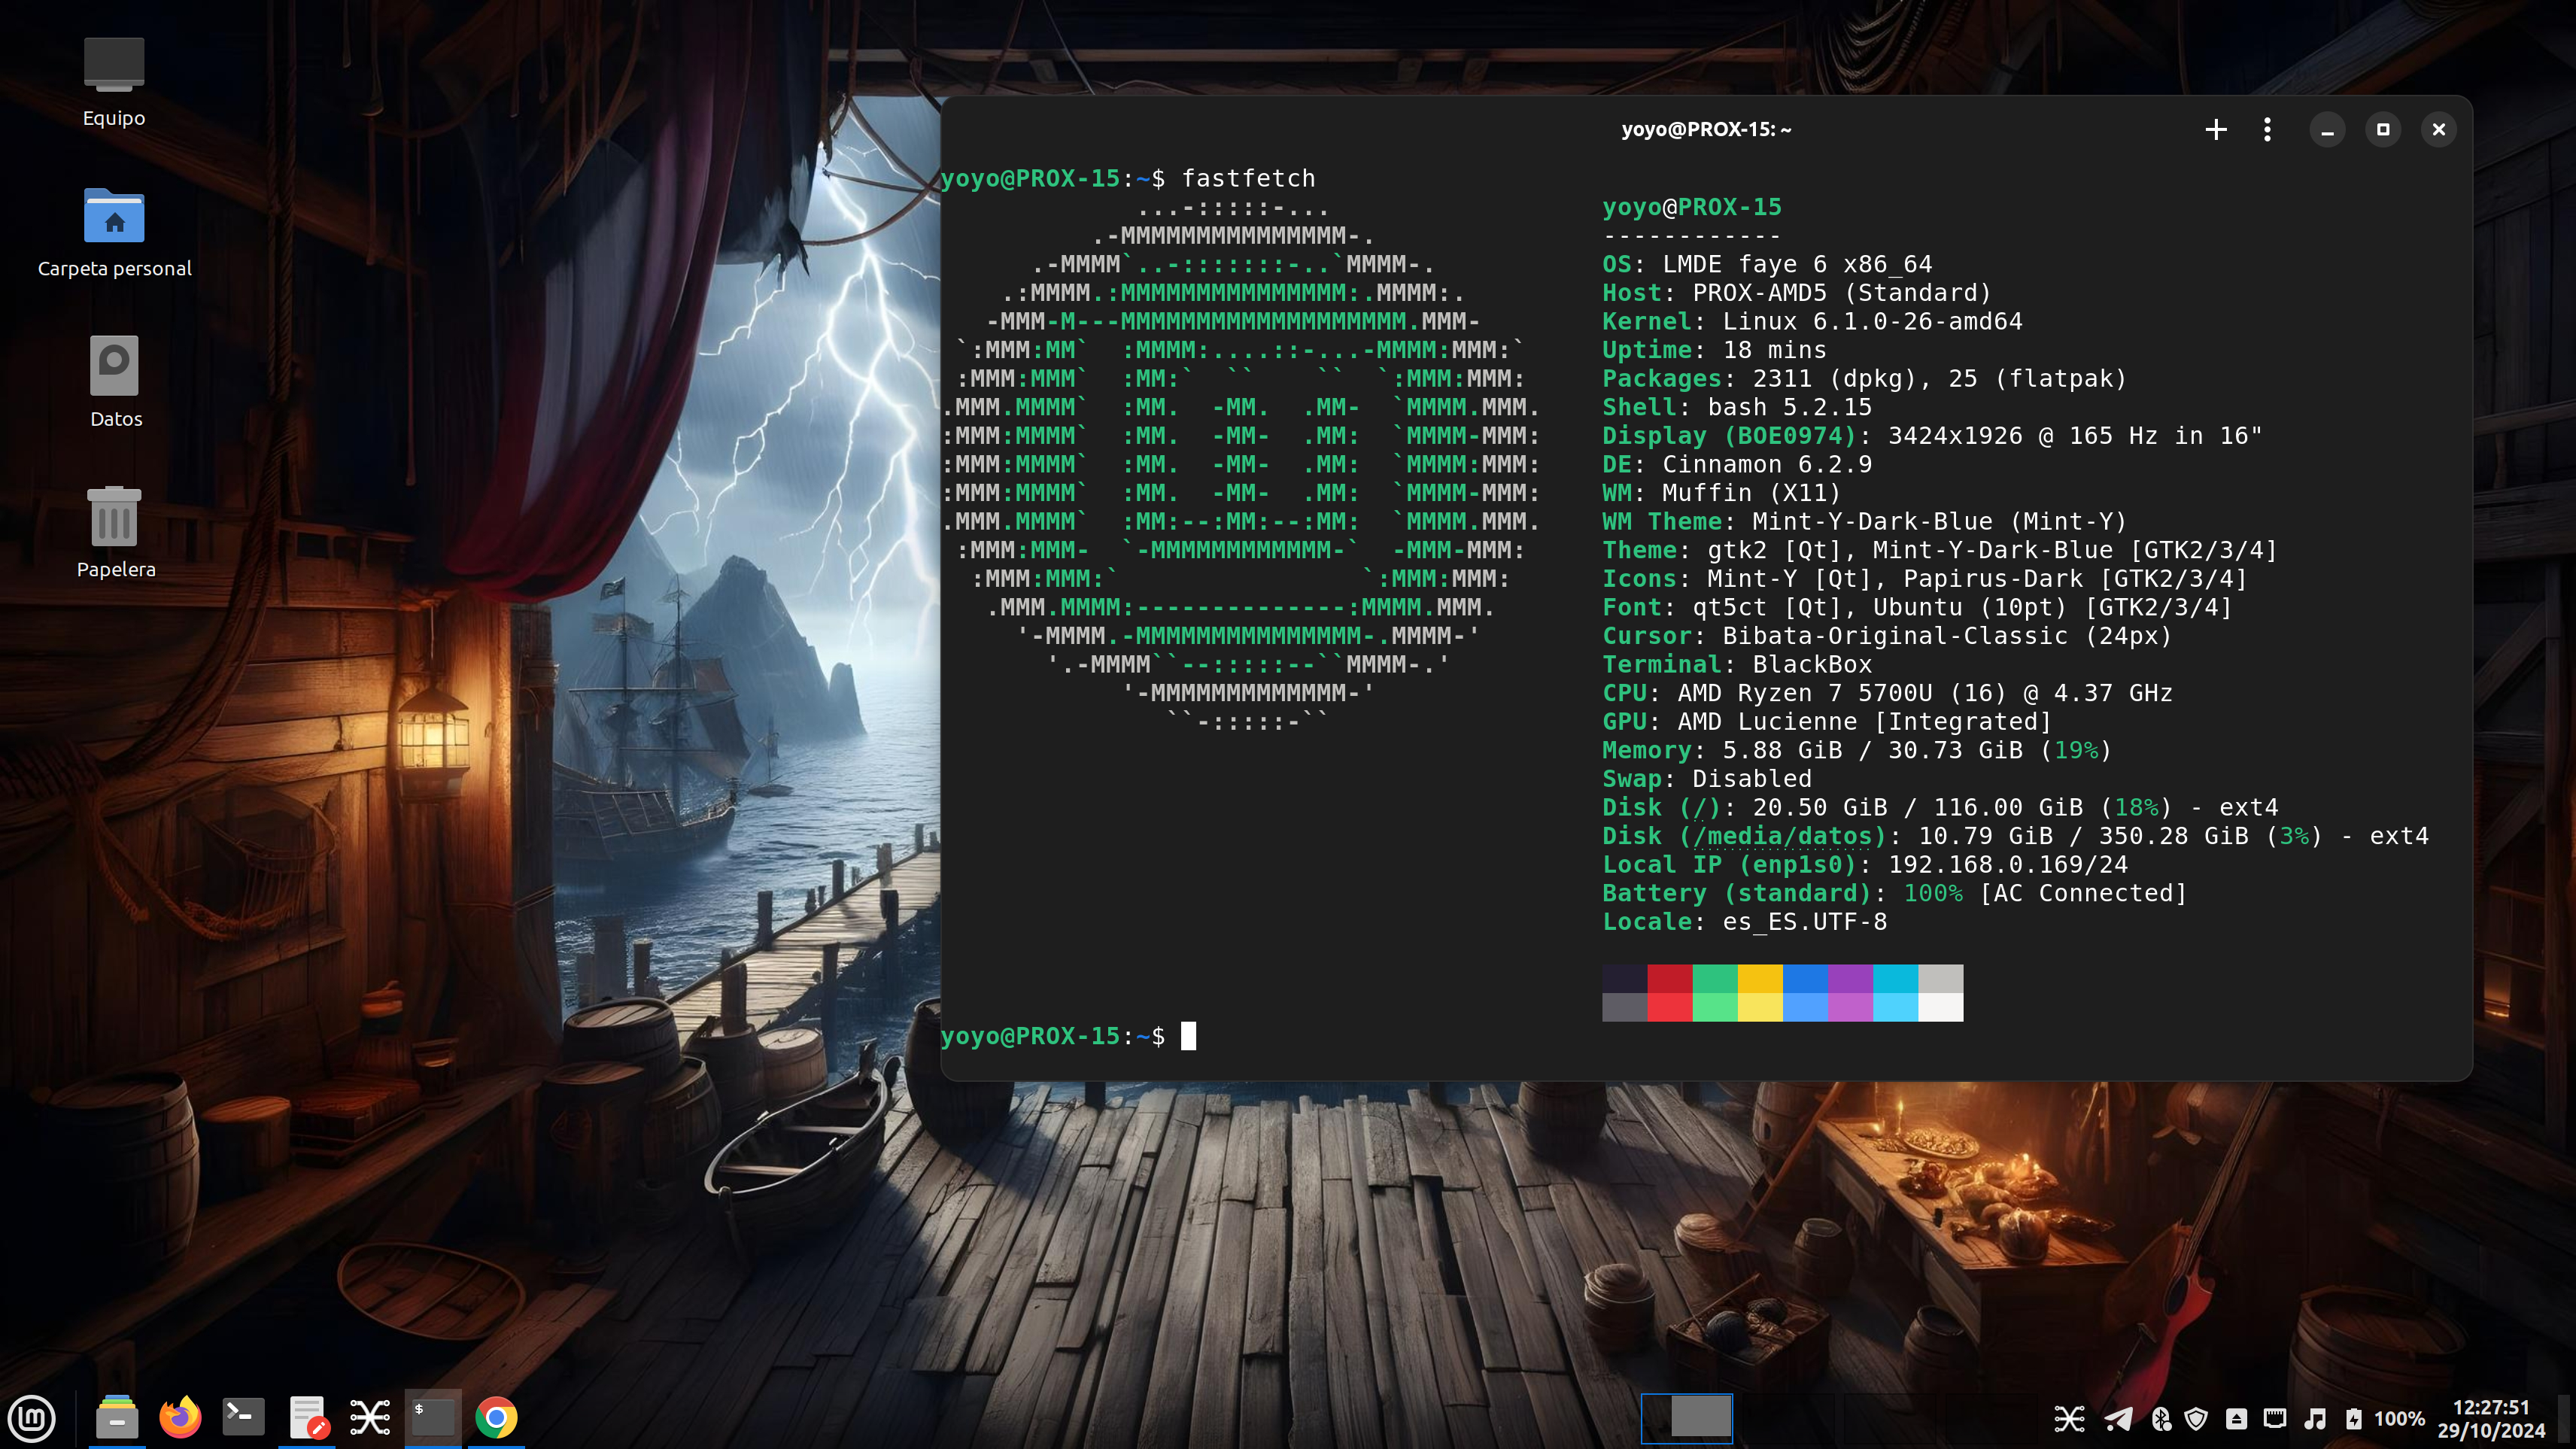Select the Carpeta personal desktop folder

point(114,217)
